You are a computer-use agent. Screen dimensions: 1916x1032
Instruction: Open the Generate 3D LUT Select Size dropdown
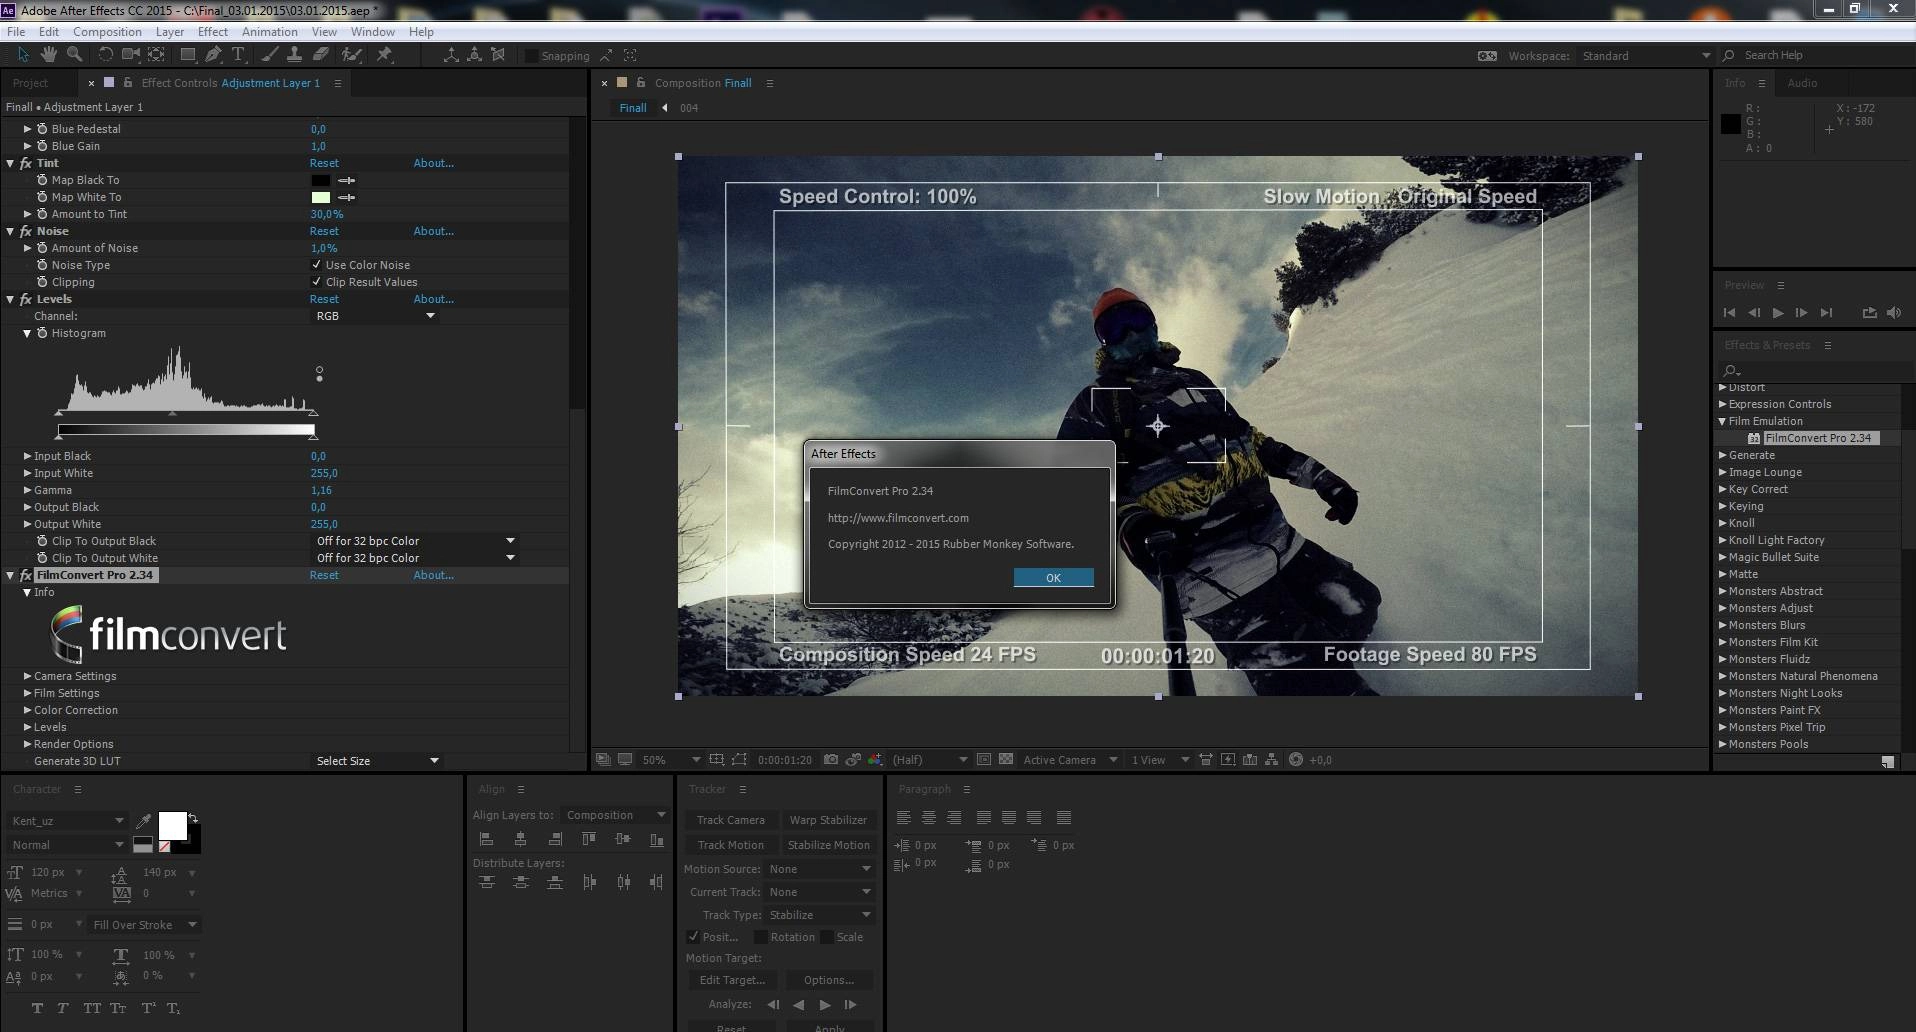(377, 761)
